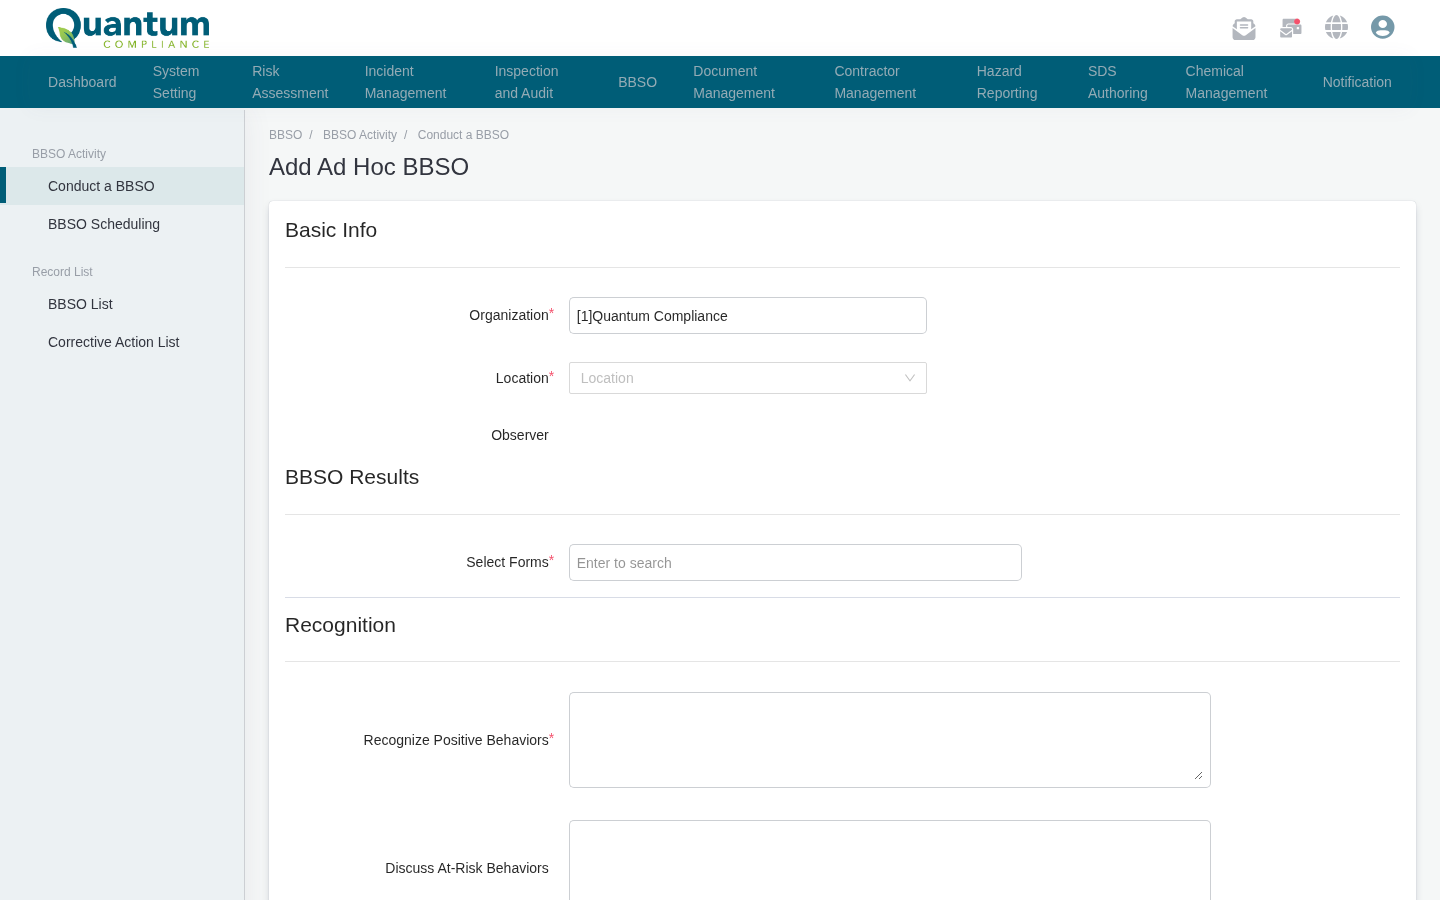
Task: Open the Location dropdown
Action: click(748, 378)
